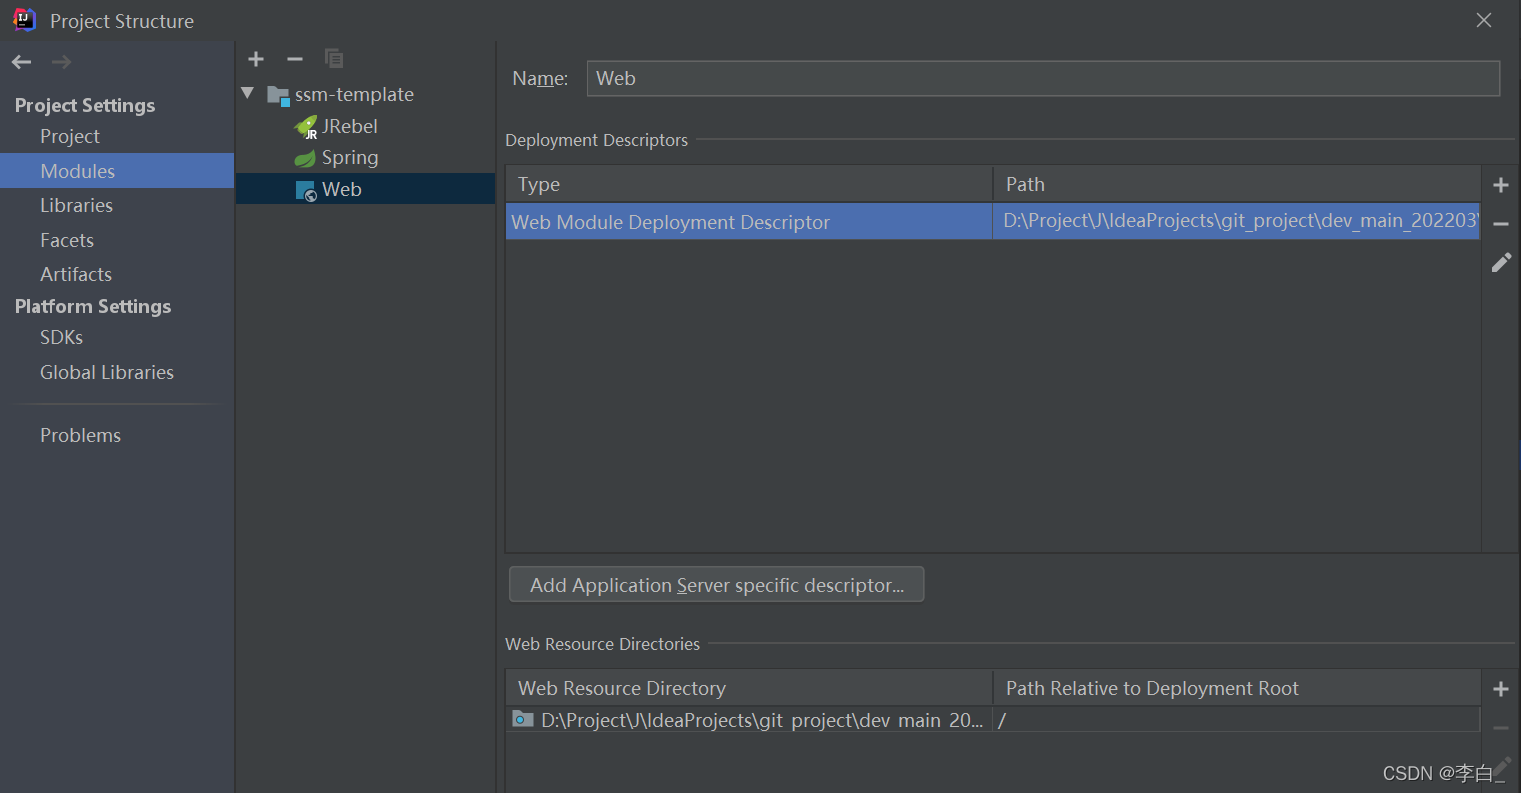This screenshot has width=1521, height=793.
Task: Click the Web Resource Directory column header
Action: pos(749,688)
